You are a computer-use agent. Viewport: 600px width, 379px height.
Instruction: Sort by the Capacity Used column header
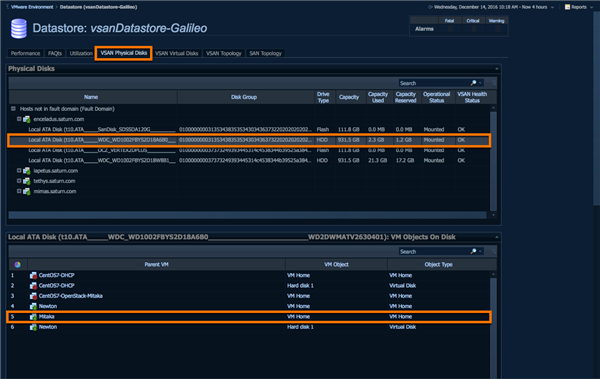pyautogui.click(x=378, y=97)
